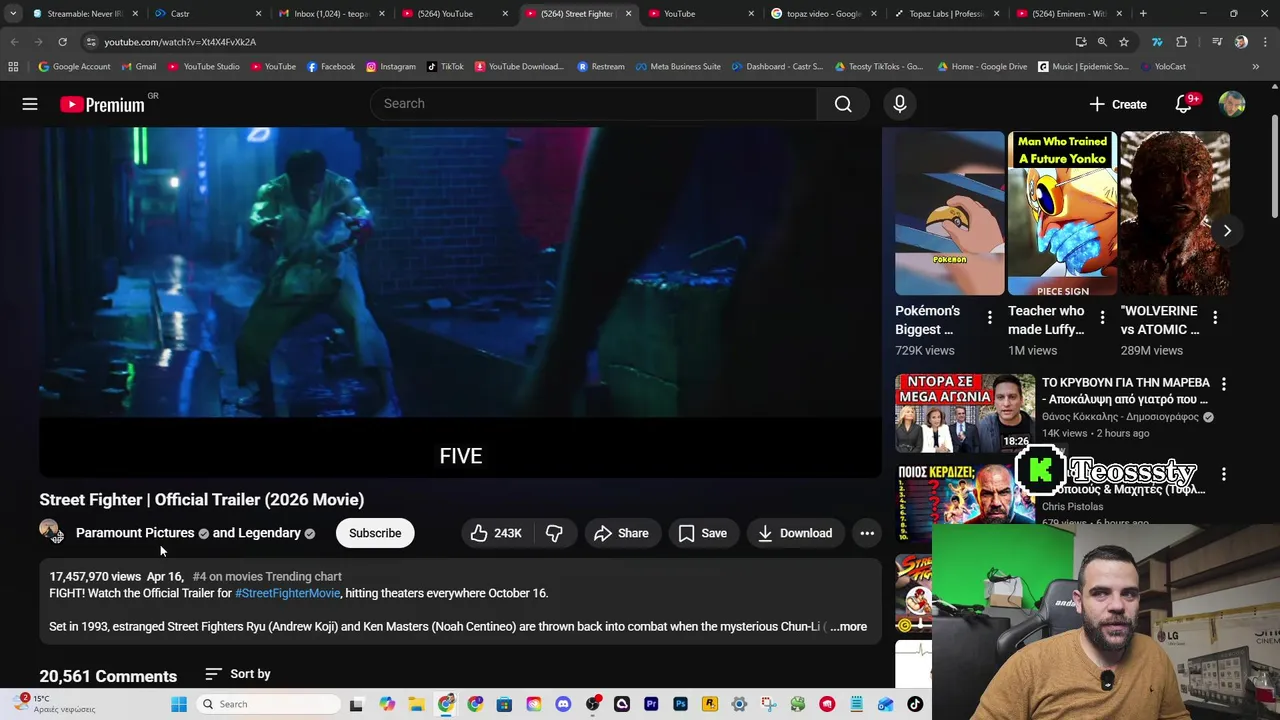This screenshot has height=720, width=1280.
Task: Click the video player frame
Action: (x=460, y=302)
